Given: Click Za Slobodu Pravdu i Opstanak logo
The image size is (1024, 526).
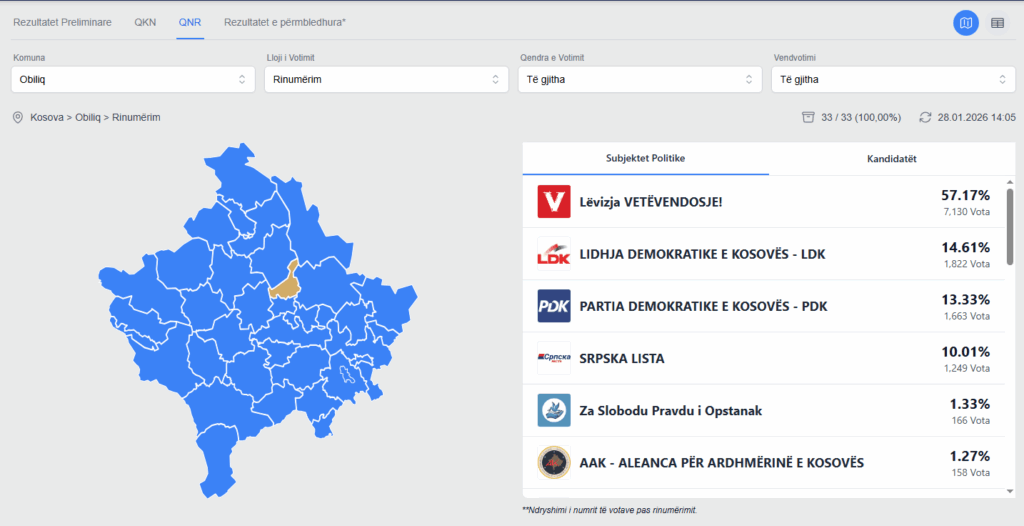Looking at the screenshot, I should click(554, 410).
